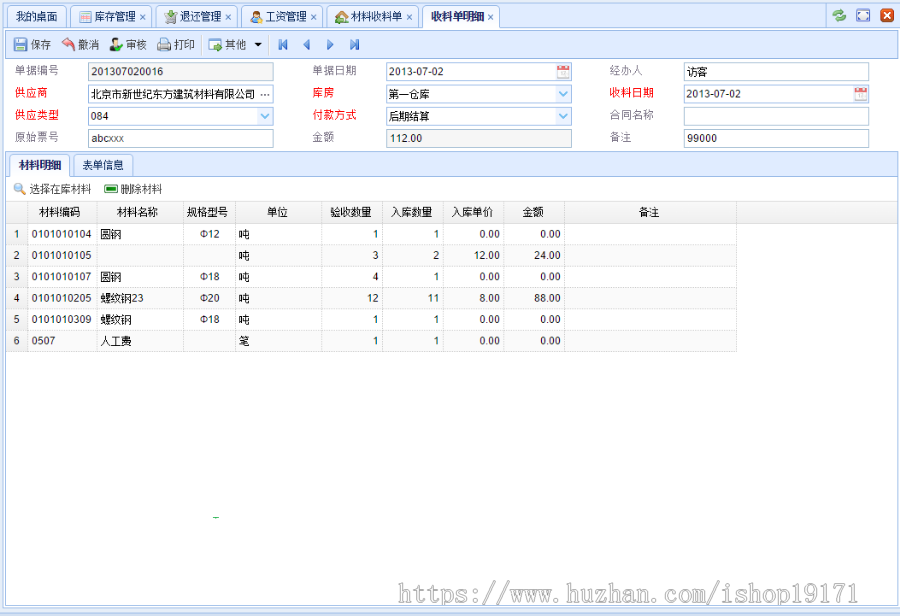
Task: Go to previous record arrow
Action: click(x=307, y=45)
